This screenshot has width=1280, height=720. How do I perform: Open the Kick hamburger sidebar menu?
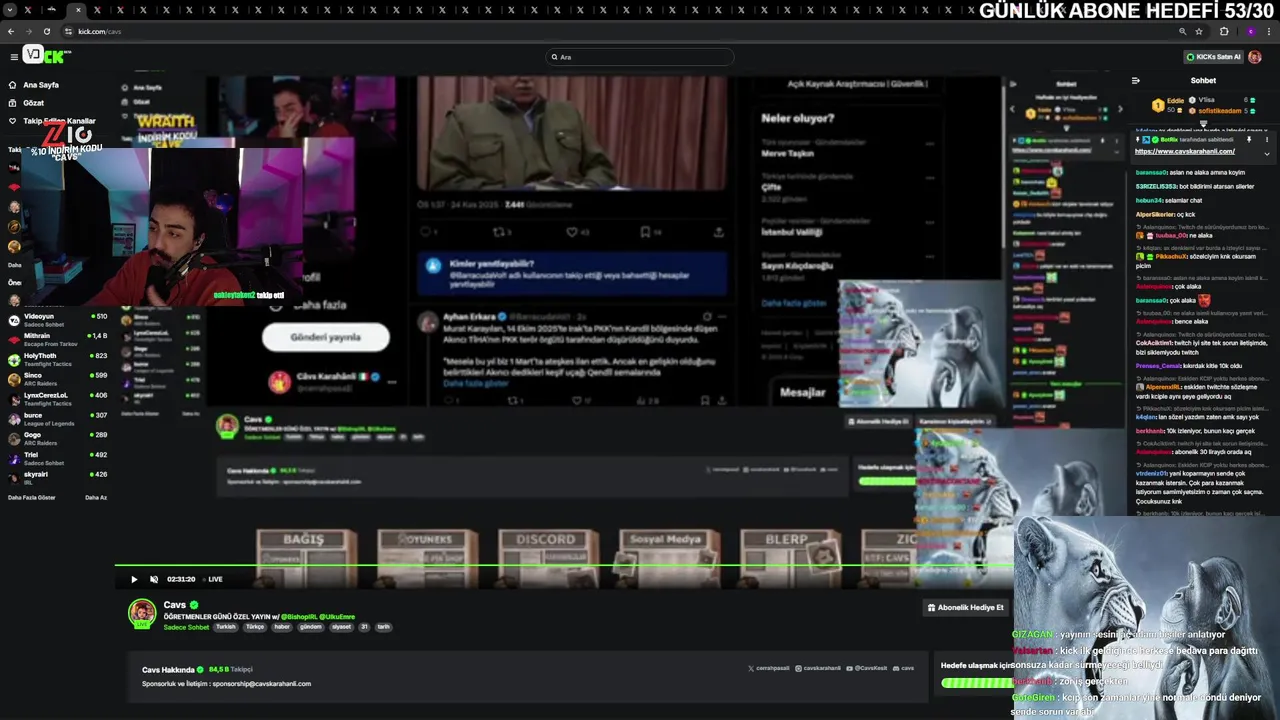(14, 57)
